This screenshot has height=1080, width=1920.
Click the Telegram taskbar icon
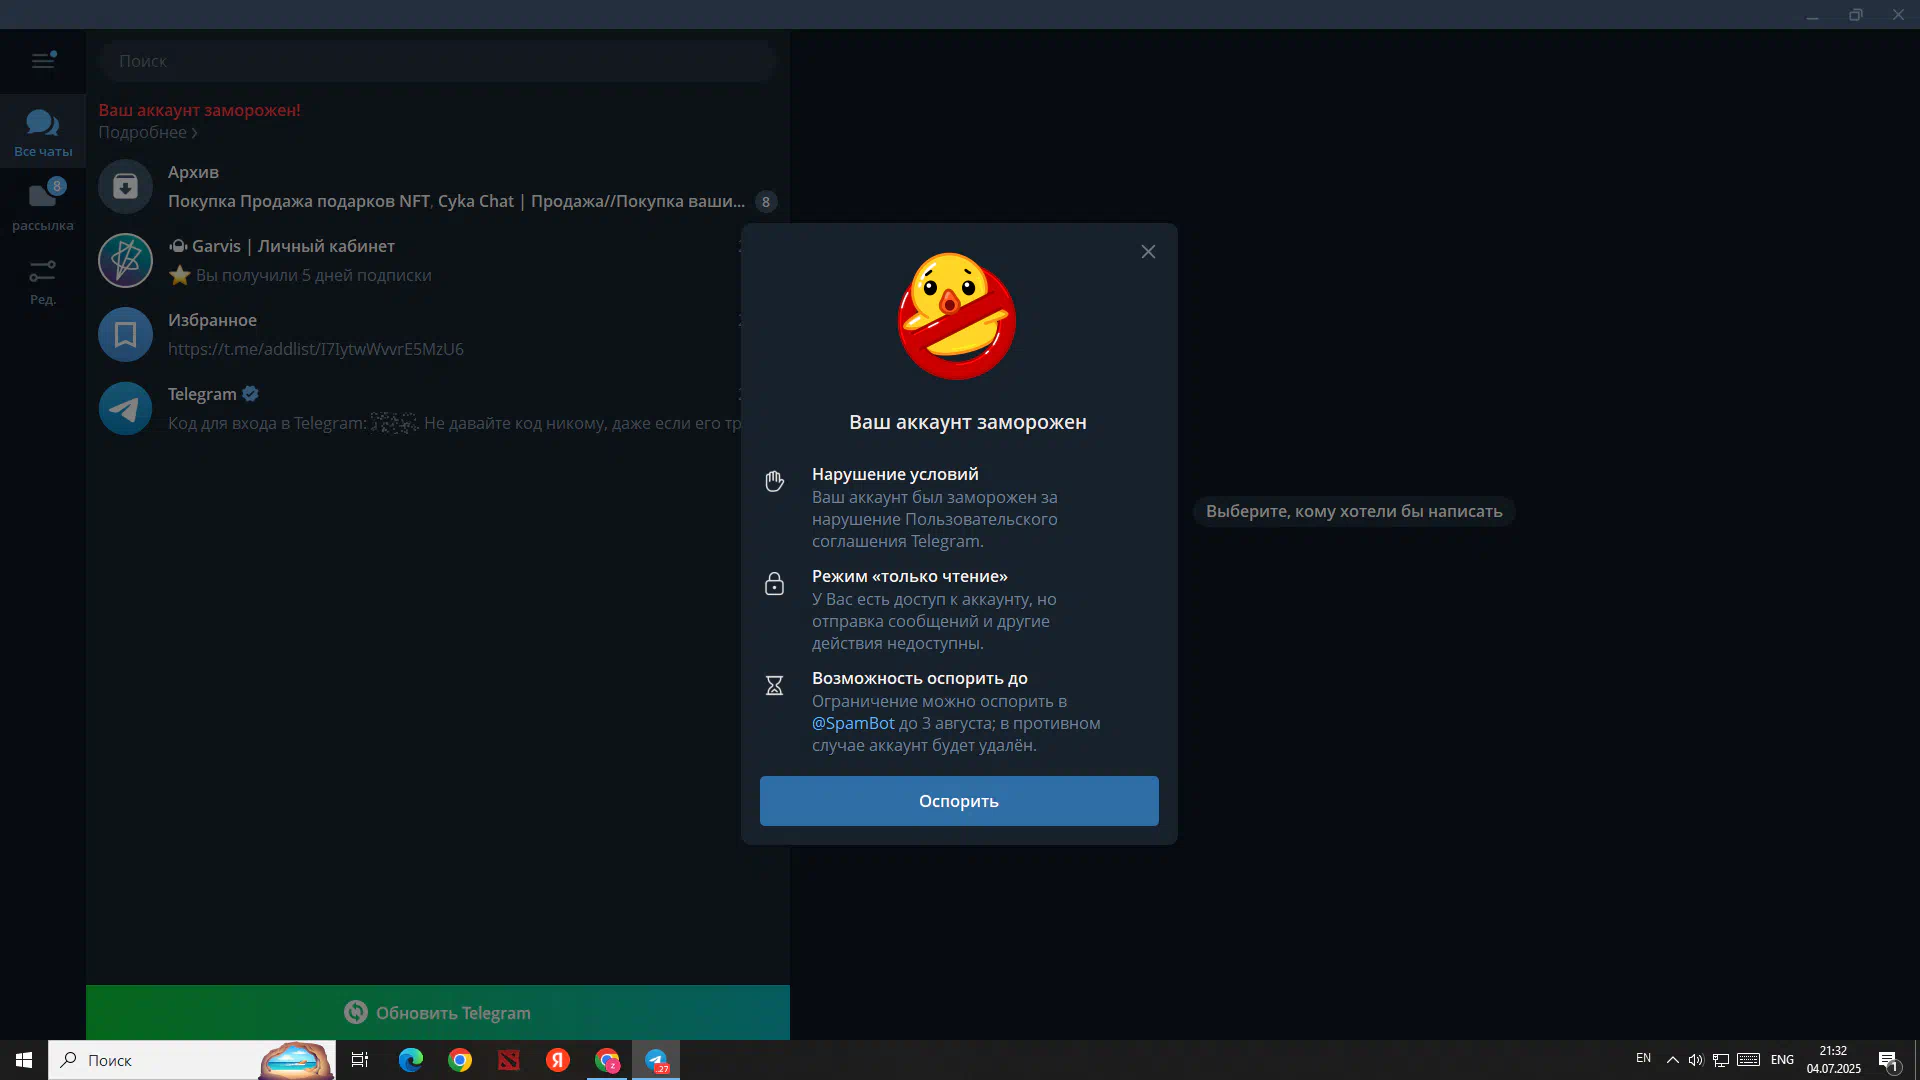(656, 1060)
